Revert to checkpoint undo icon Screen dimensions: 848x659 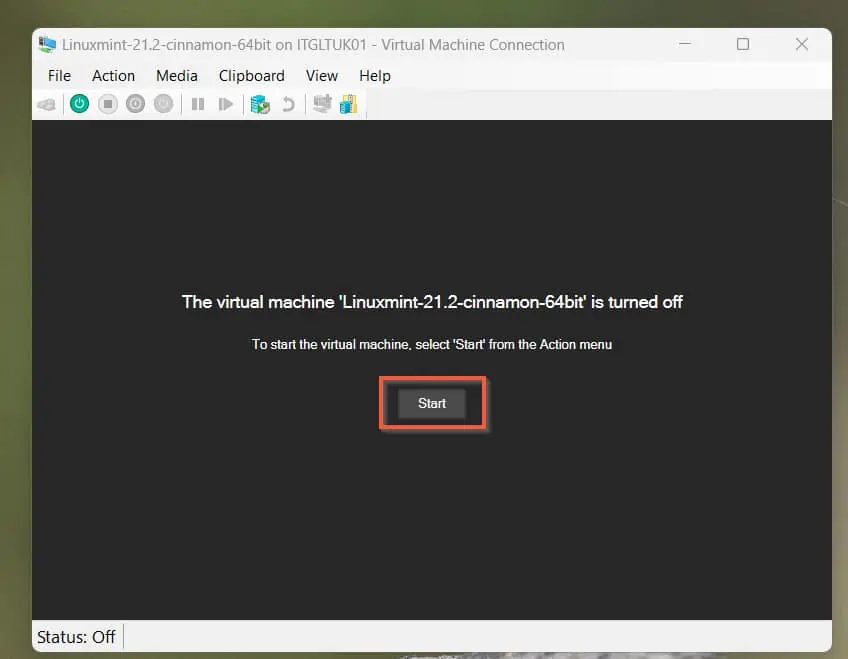[288, 104]
